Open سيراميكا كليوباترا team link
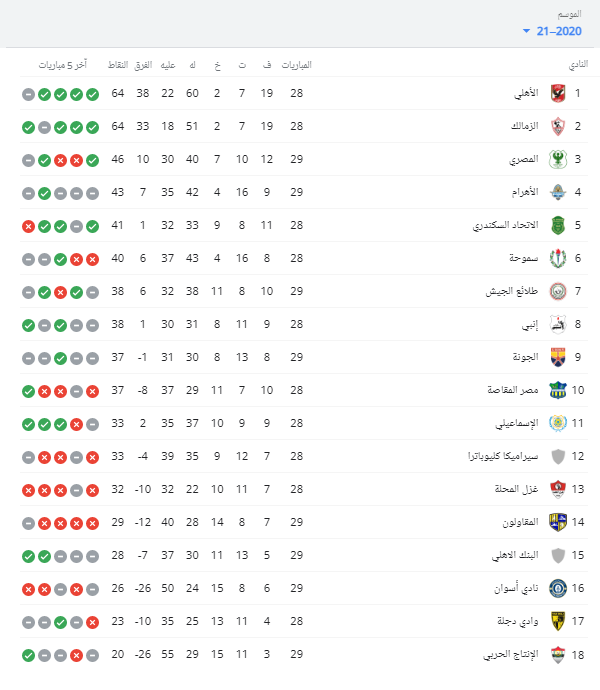 (490, 456)
